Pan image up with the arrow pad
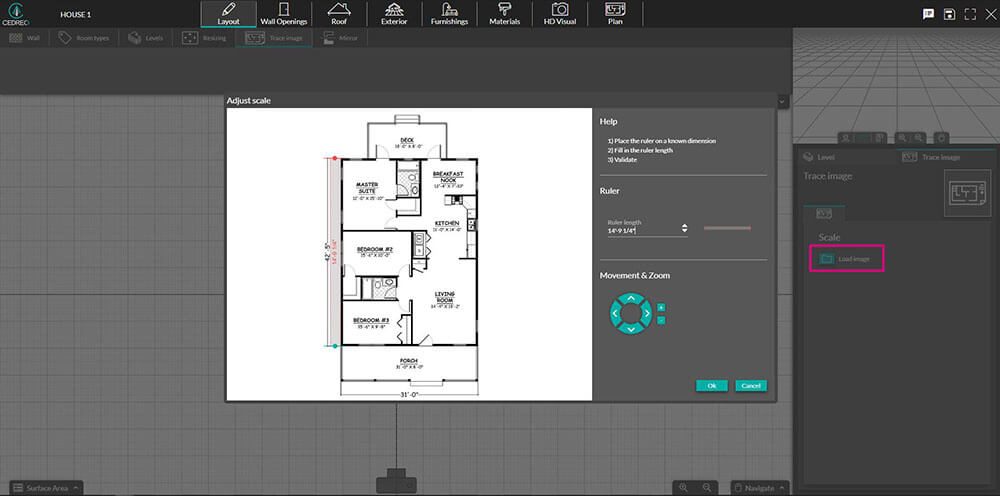 tap(630, 298)
